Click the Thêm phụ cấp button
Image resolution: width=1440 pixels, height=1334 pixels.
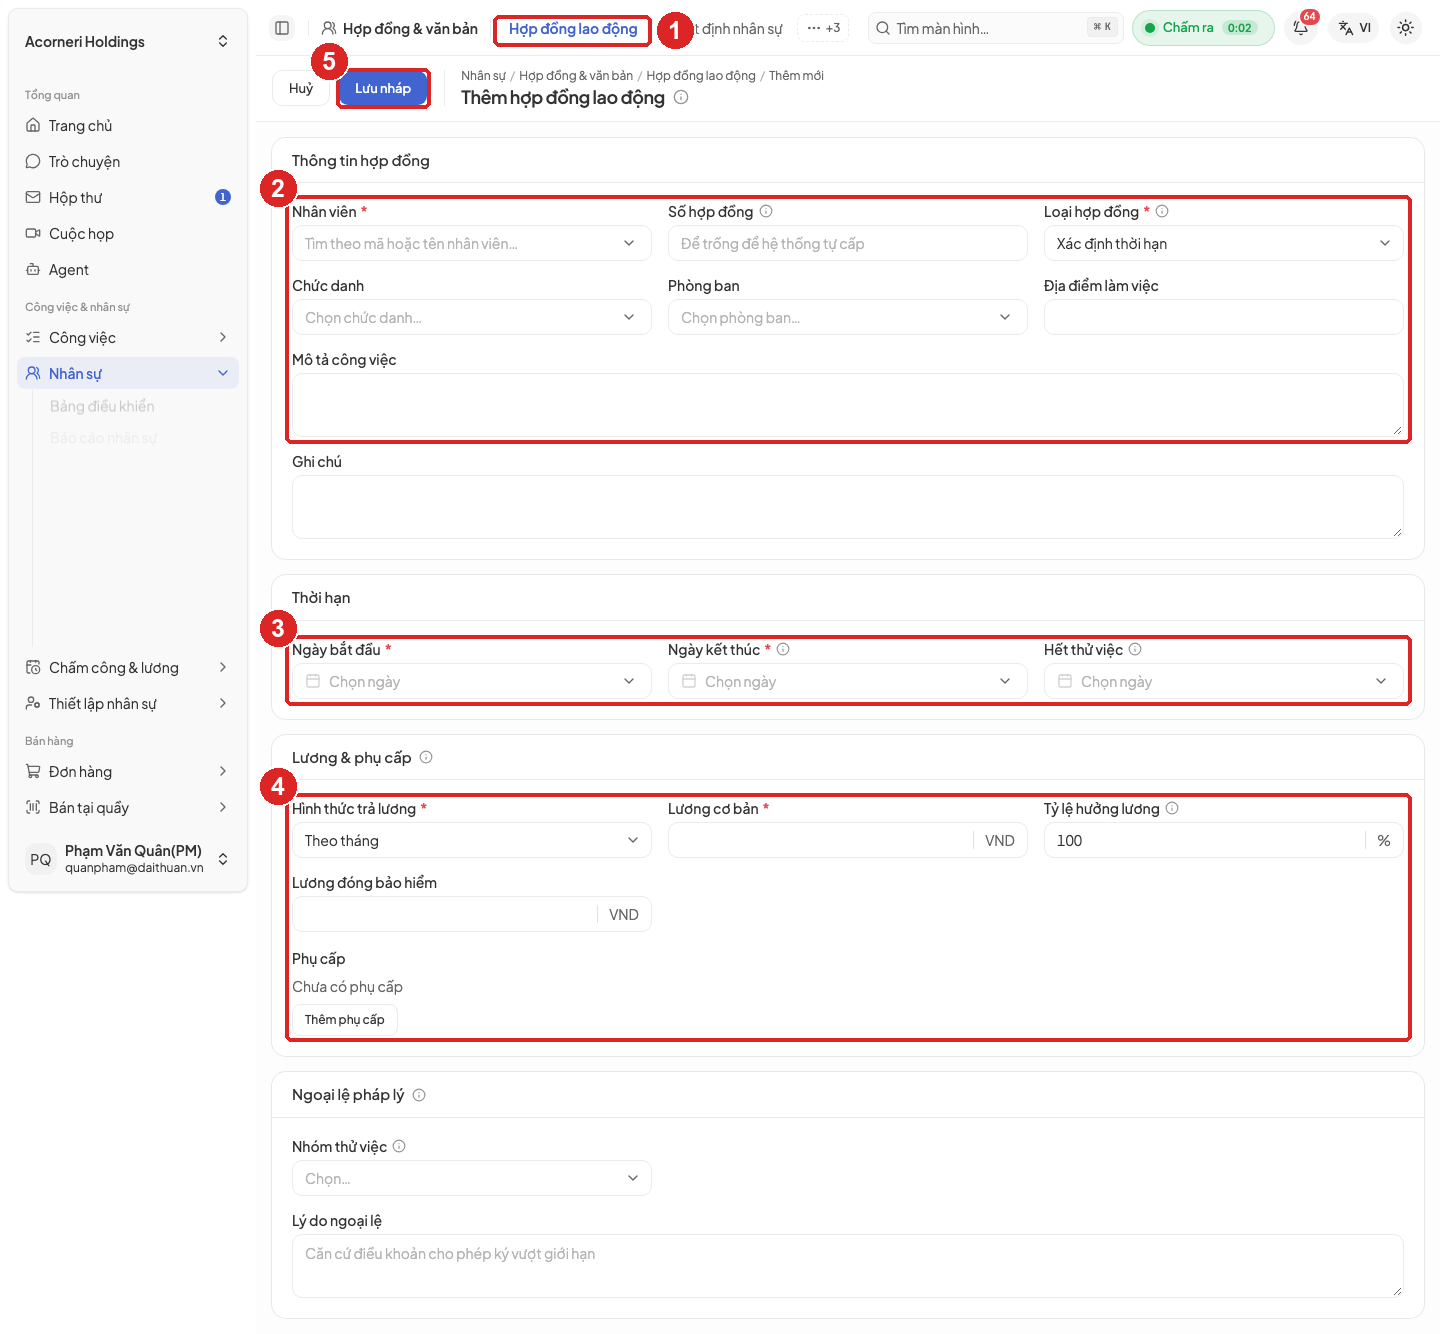345,1019
